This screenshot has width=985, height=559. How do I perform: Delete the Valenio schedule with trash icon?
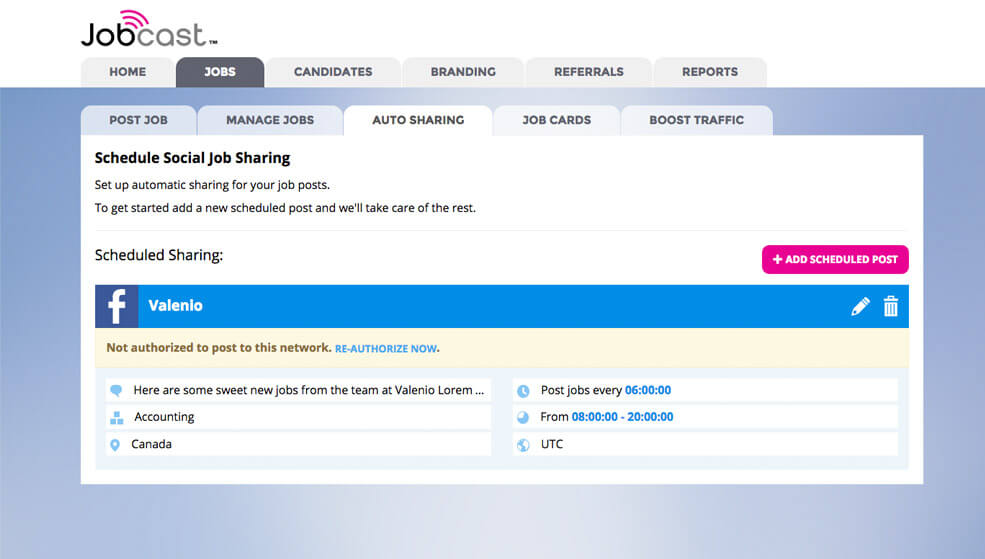pyautogui.click(x=891, y=307)
